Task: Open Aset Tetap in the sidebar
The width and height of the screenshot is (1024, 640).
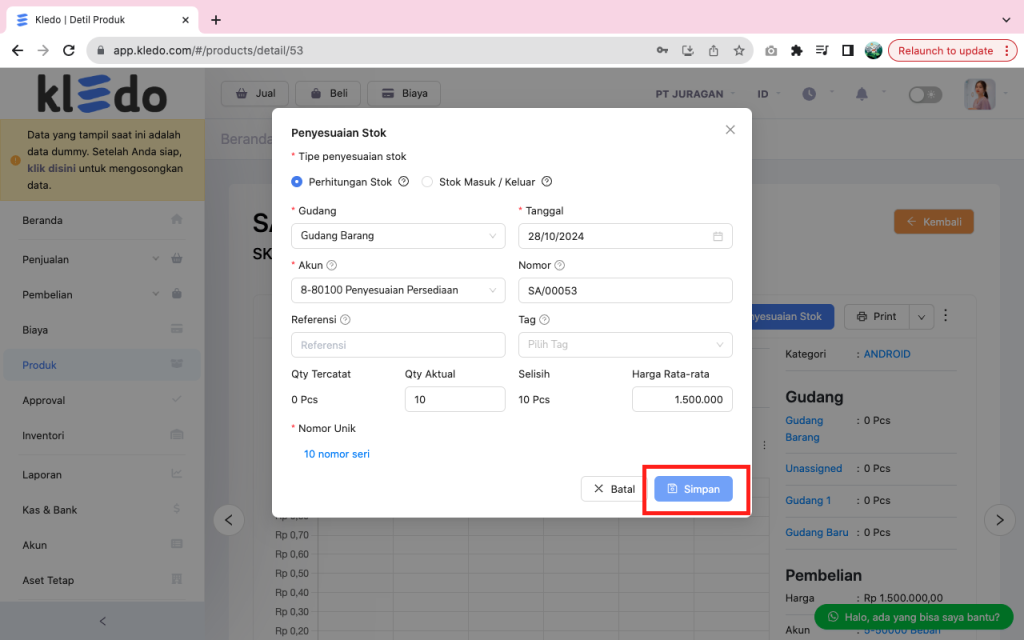Action: point(103,581)
